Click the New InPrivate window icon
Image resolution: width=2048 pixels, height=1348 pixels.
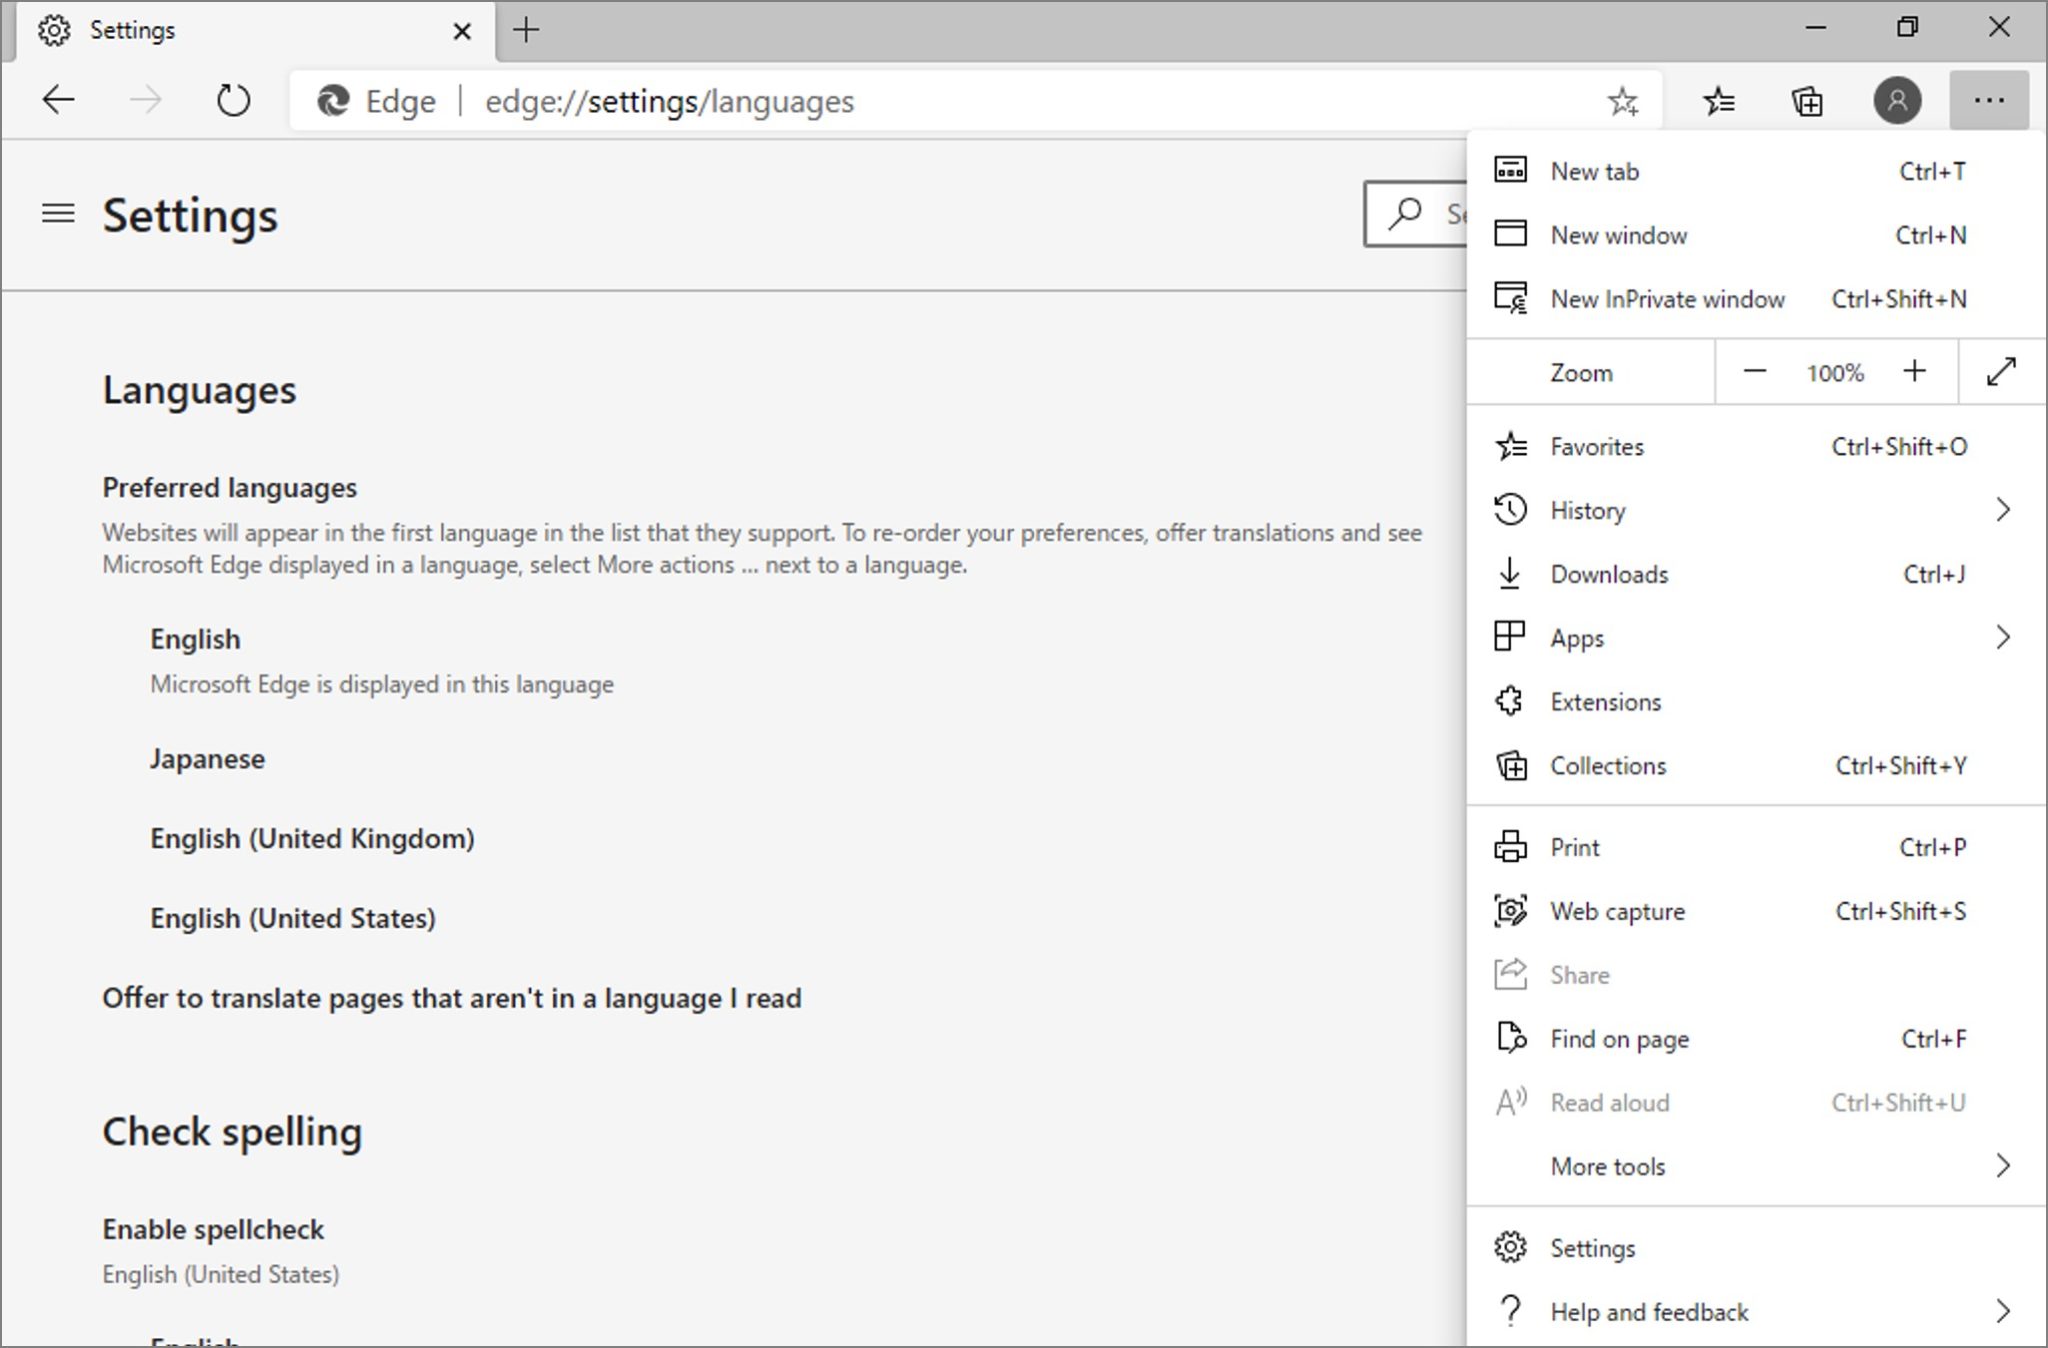tap(1511, 298)
